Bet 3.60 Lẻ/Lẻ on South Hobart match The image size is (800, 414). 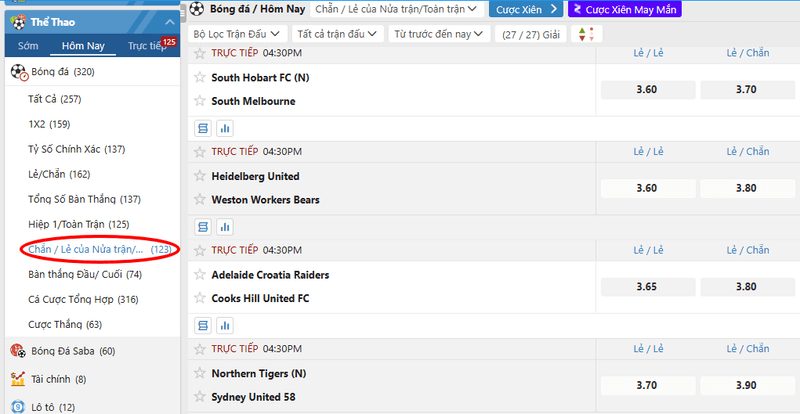pyautogui.click(x=648, y=90)
